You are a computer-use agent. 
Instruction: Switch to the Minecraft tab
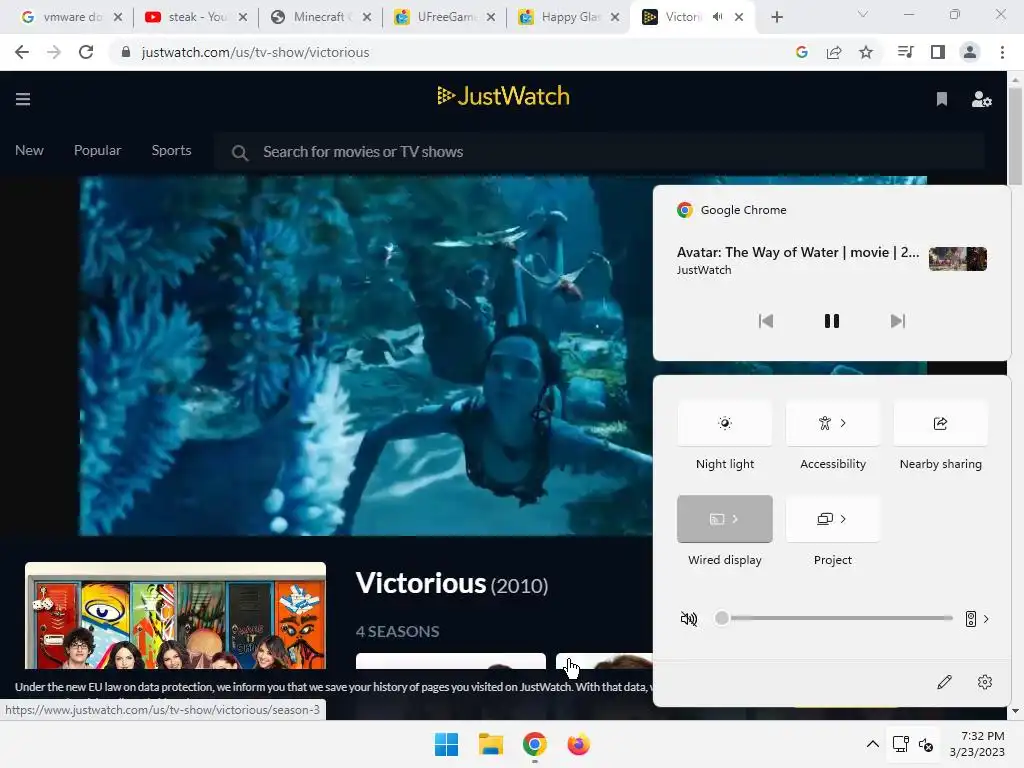pyautogui.click(x=320, y=17)
